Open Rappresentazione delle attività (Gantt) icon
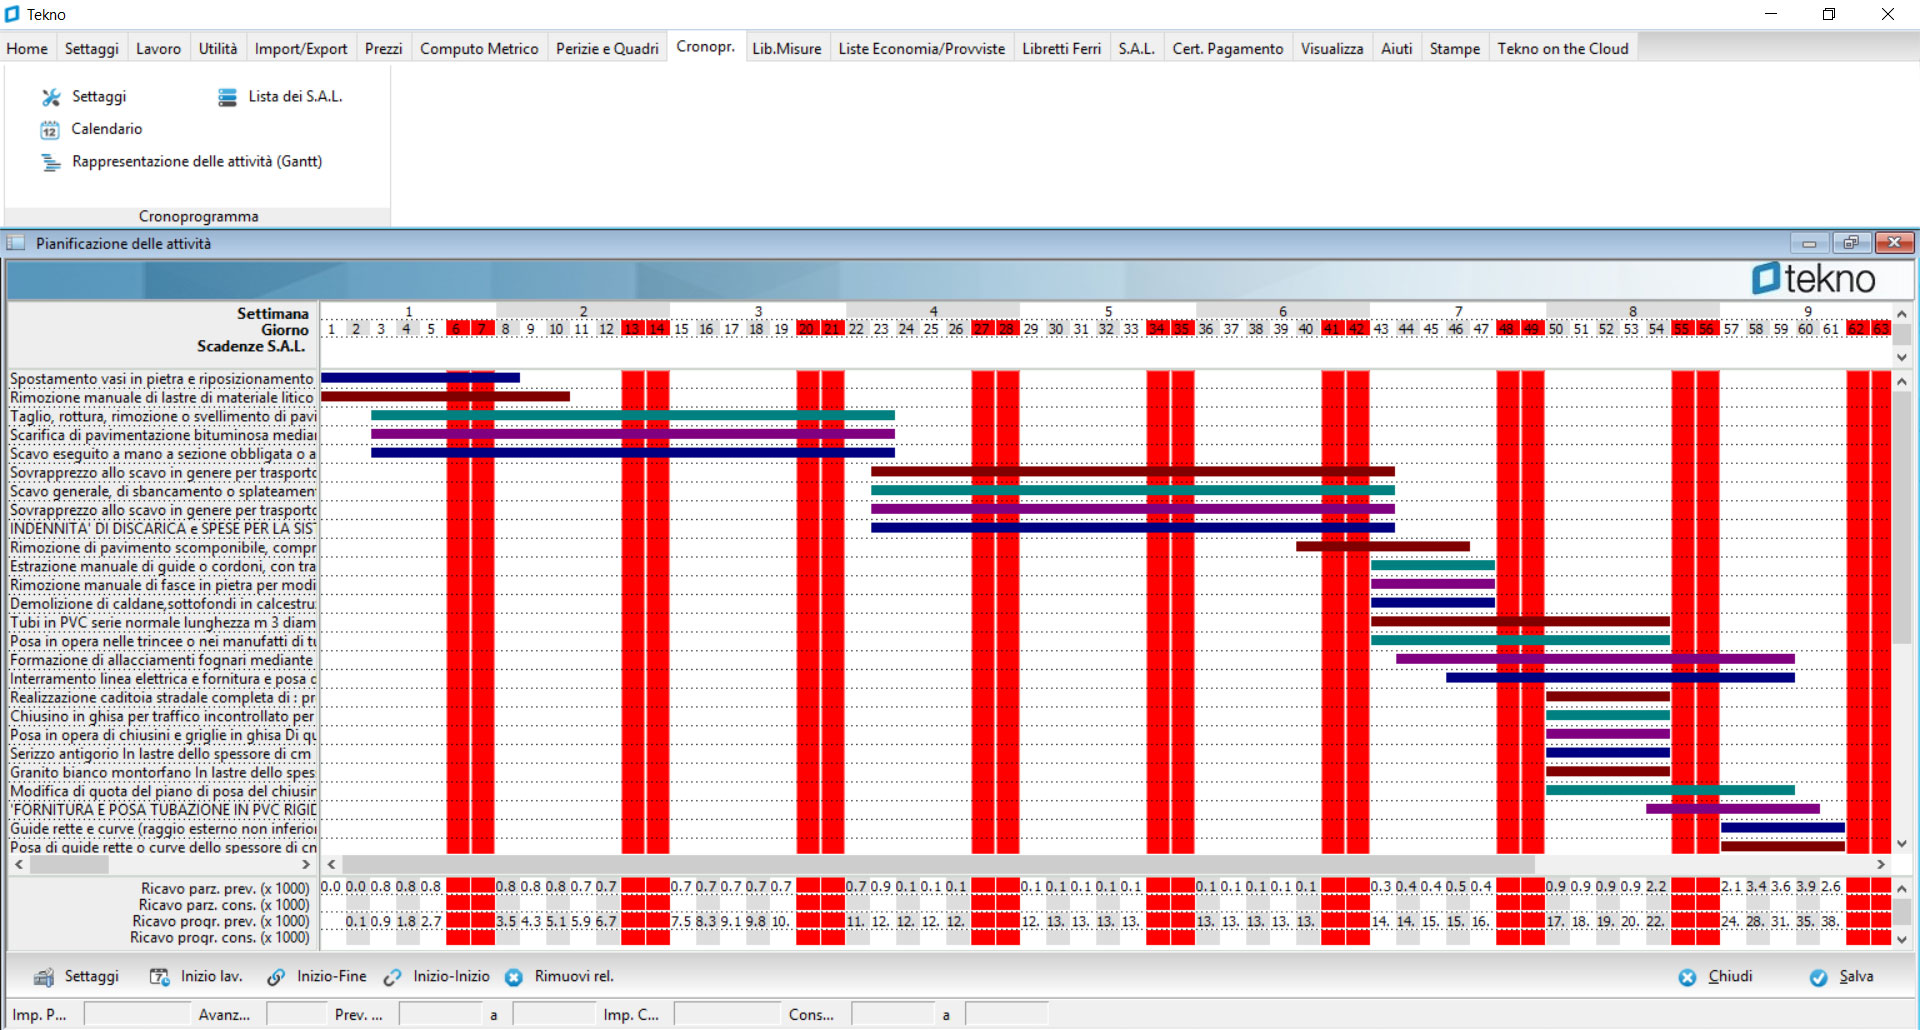 tap(50, 162)
